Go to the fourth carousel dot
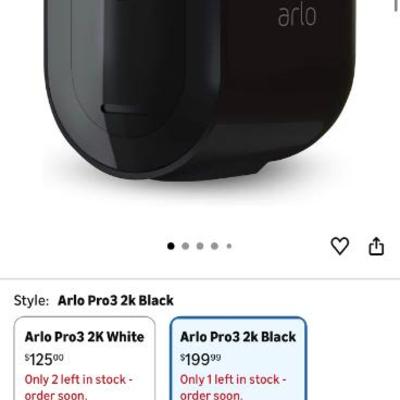Image resolution: width=400 pixels, height=400 pixels. coord(215,246)
